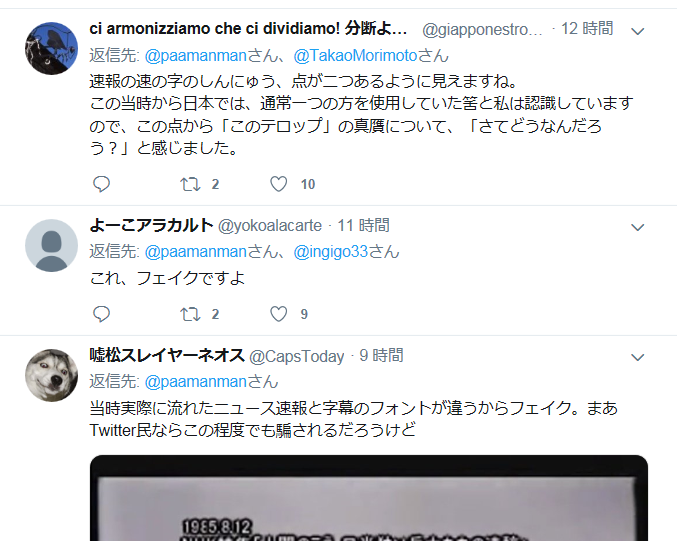Viewport: 677px width, 541px height.
Task: Reply to the giapponestro tweet
Action: pos(102,184)
